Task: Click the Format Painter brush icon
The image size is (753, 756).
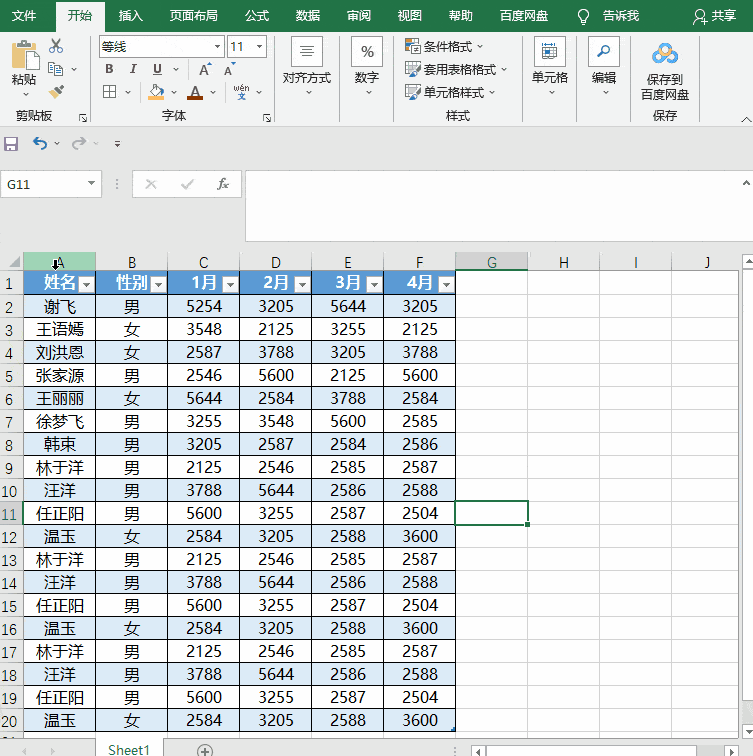Action: click(56, 91)
